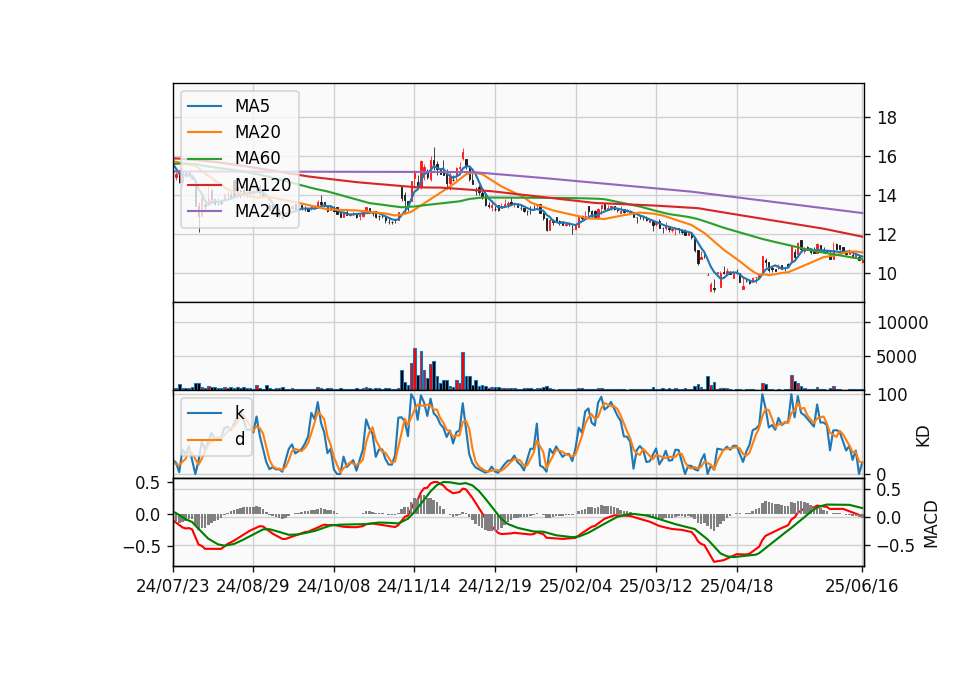Click the price axis value 18
The height and width of the screenshot is (690, 960).
tap(887, 118)
